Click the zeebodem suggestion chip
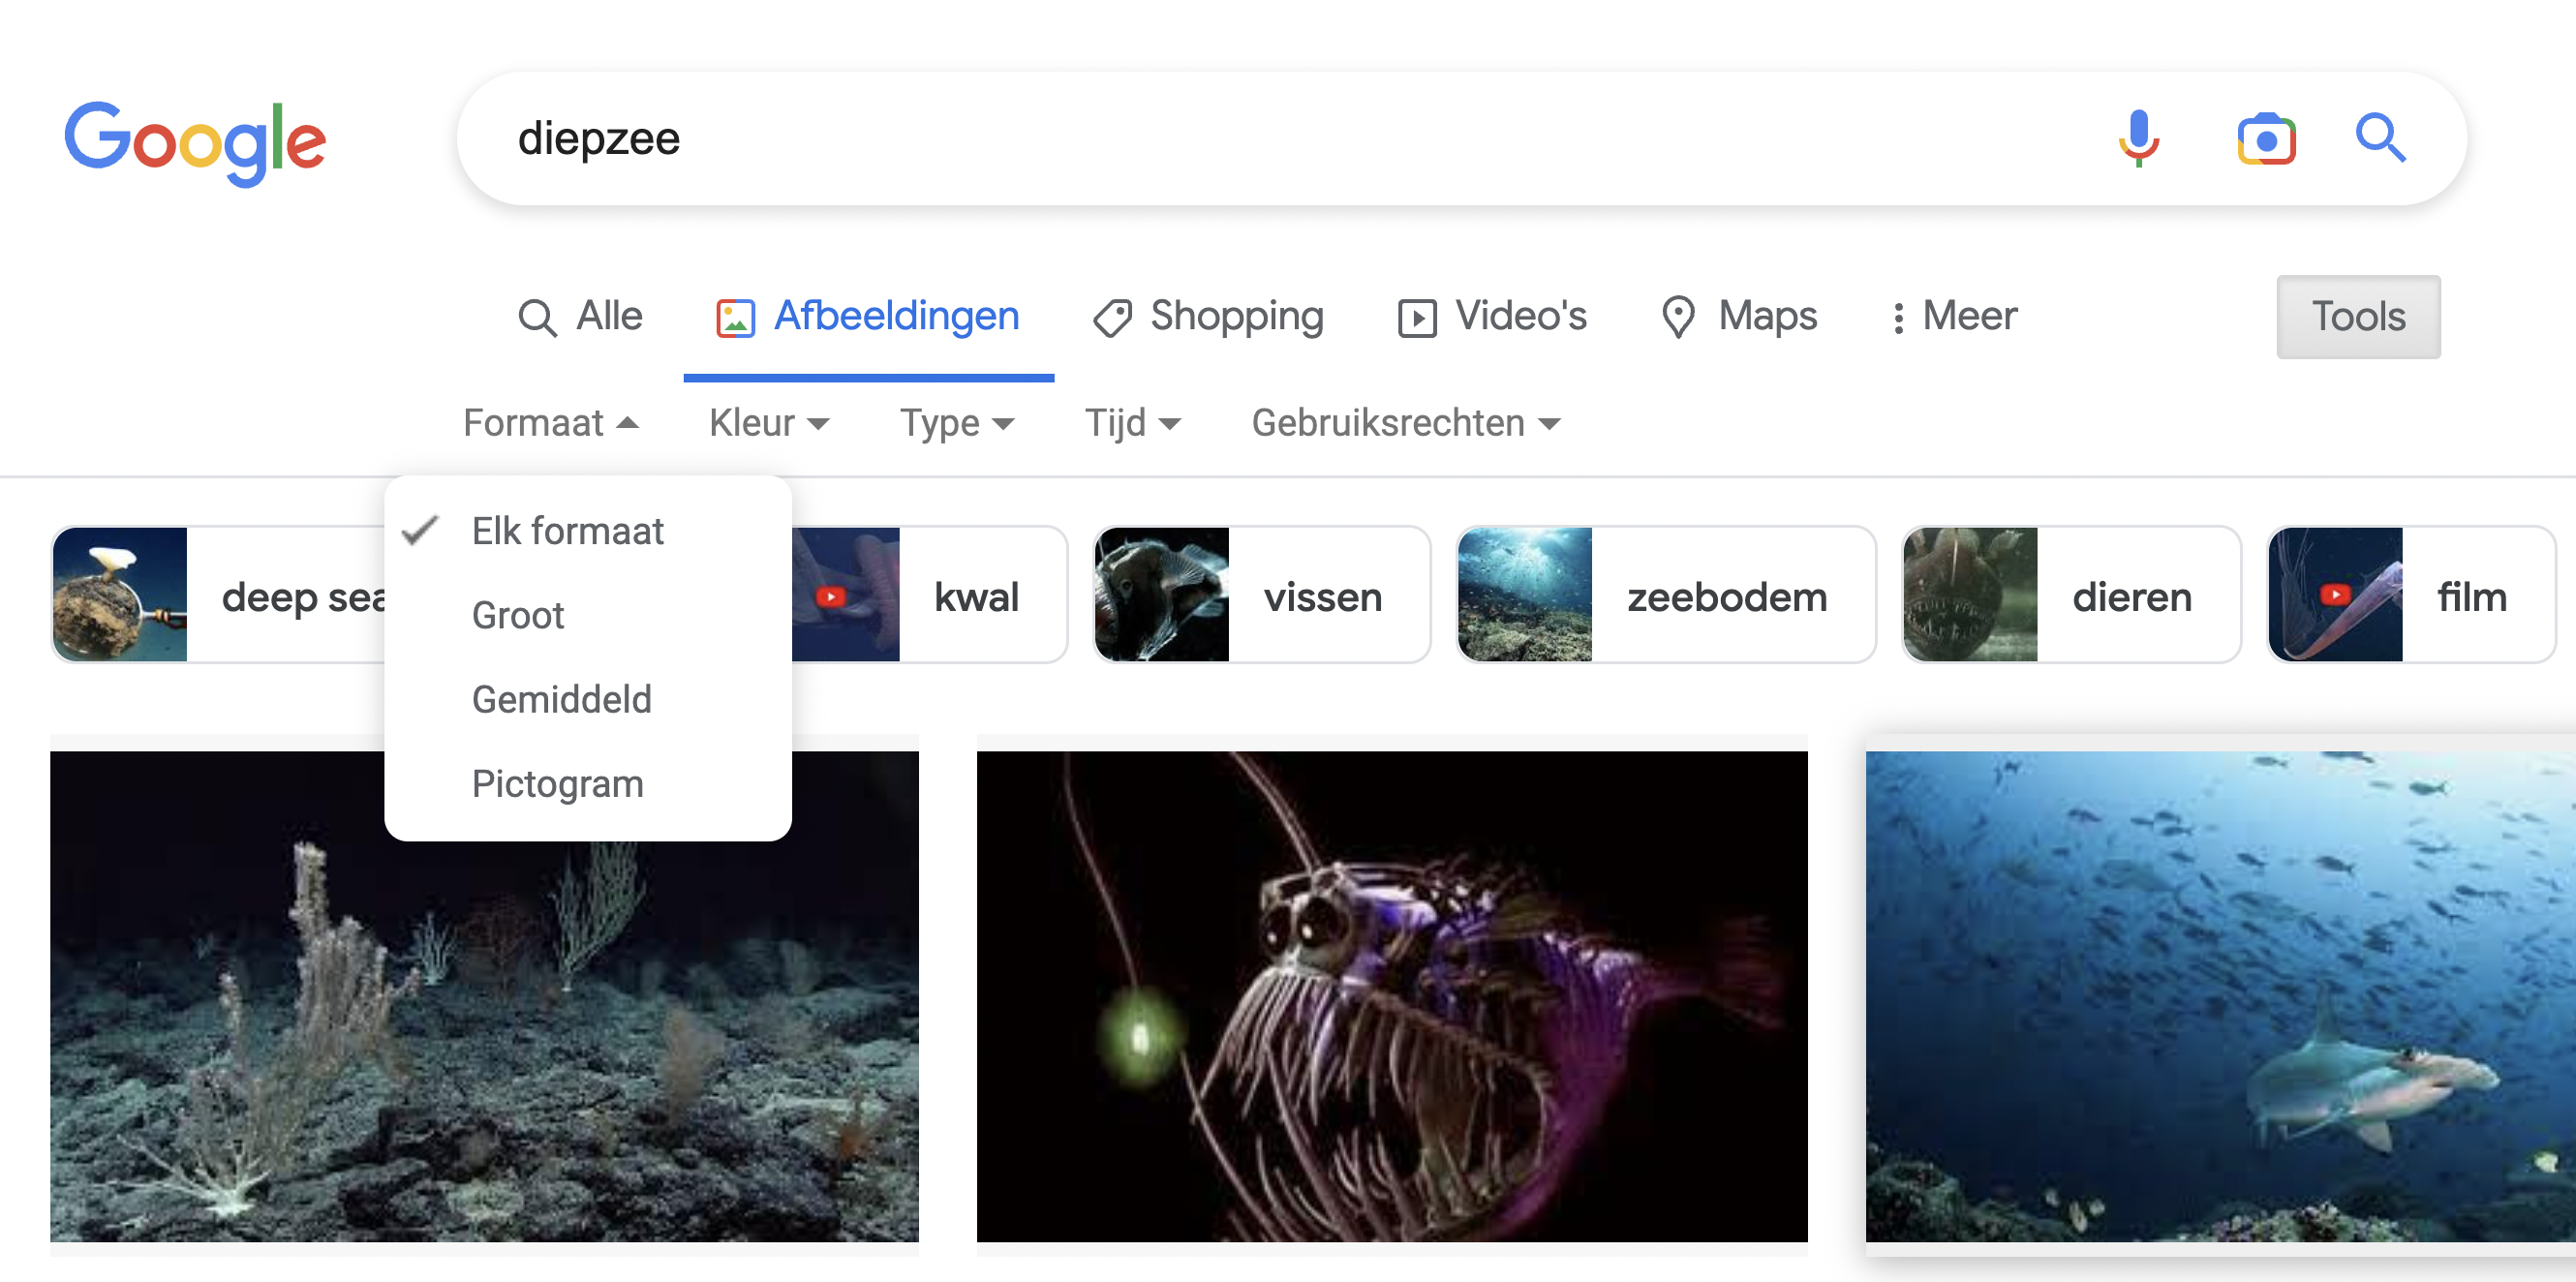 coord(1665,596)
